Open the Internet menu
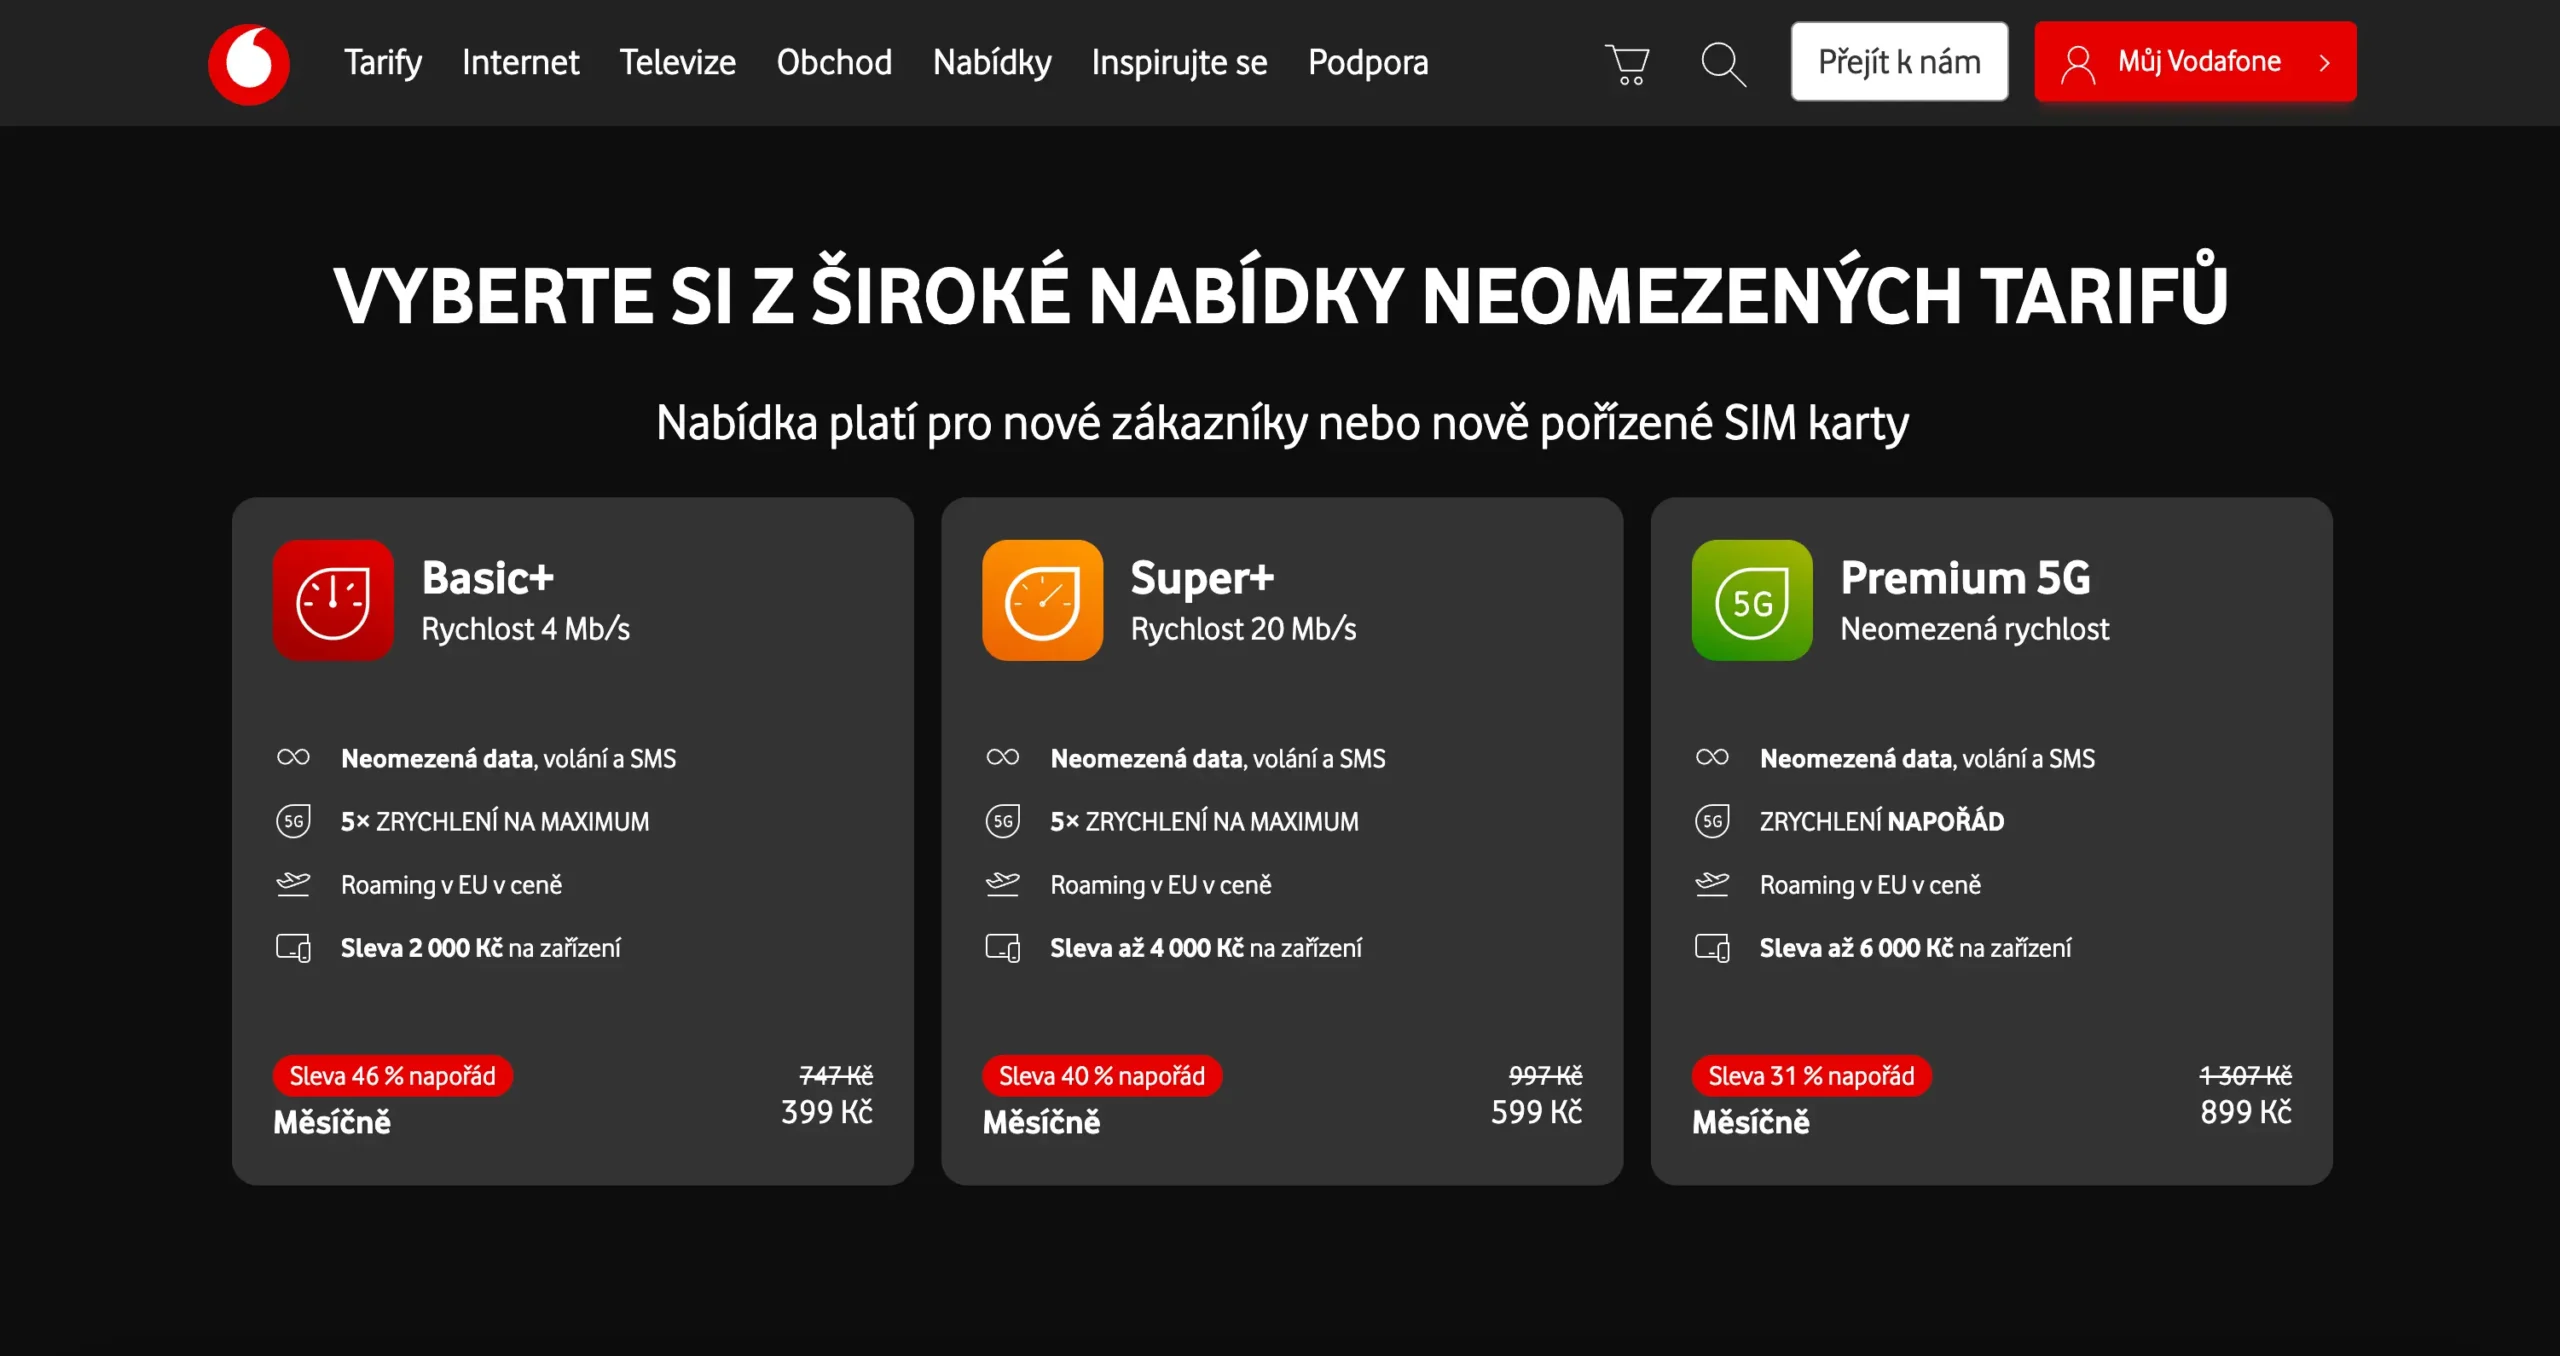The height and width of the screenshot is (1356, 2560). pos(520,63)
